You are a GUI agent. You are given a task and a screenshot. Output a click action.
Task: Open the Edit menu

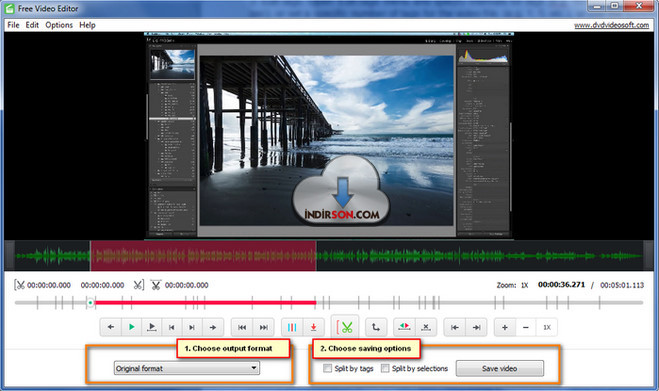32,25
